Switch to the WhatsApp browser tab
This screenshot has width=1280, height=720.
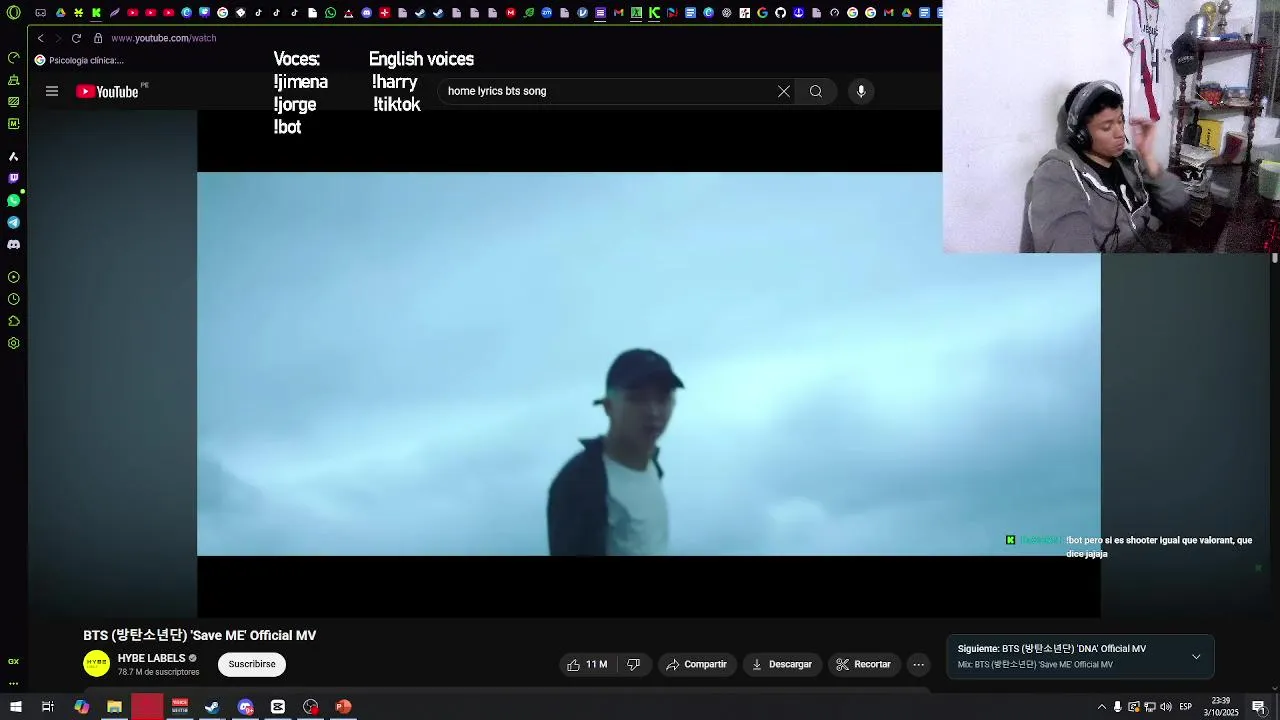click(x=330, y=13)
